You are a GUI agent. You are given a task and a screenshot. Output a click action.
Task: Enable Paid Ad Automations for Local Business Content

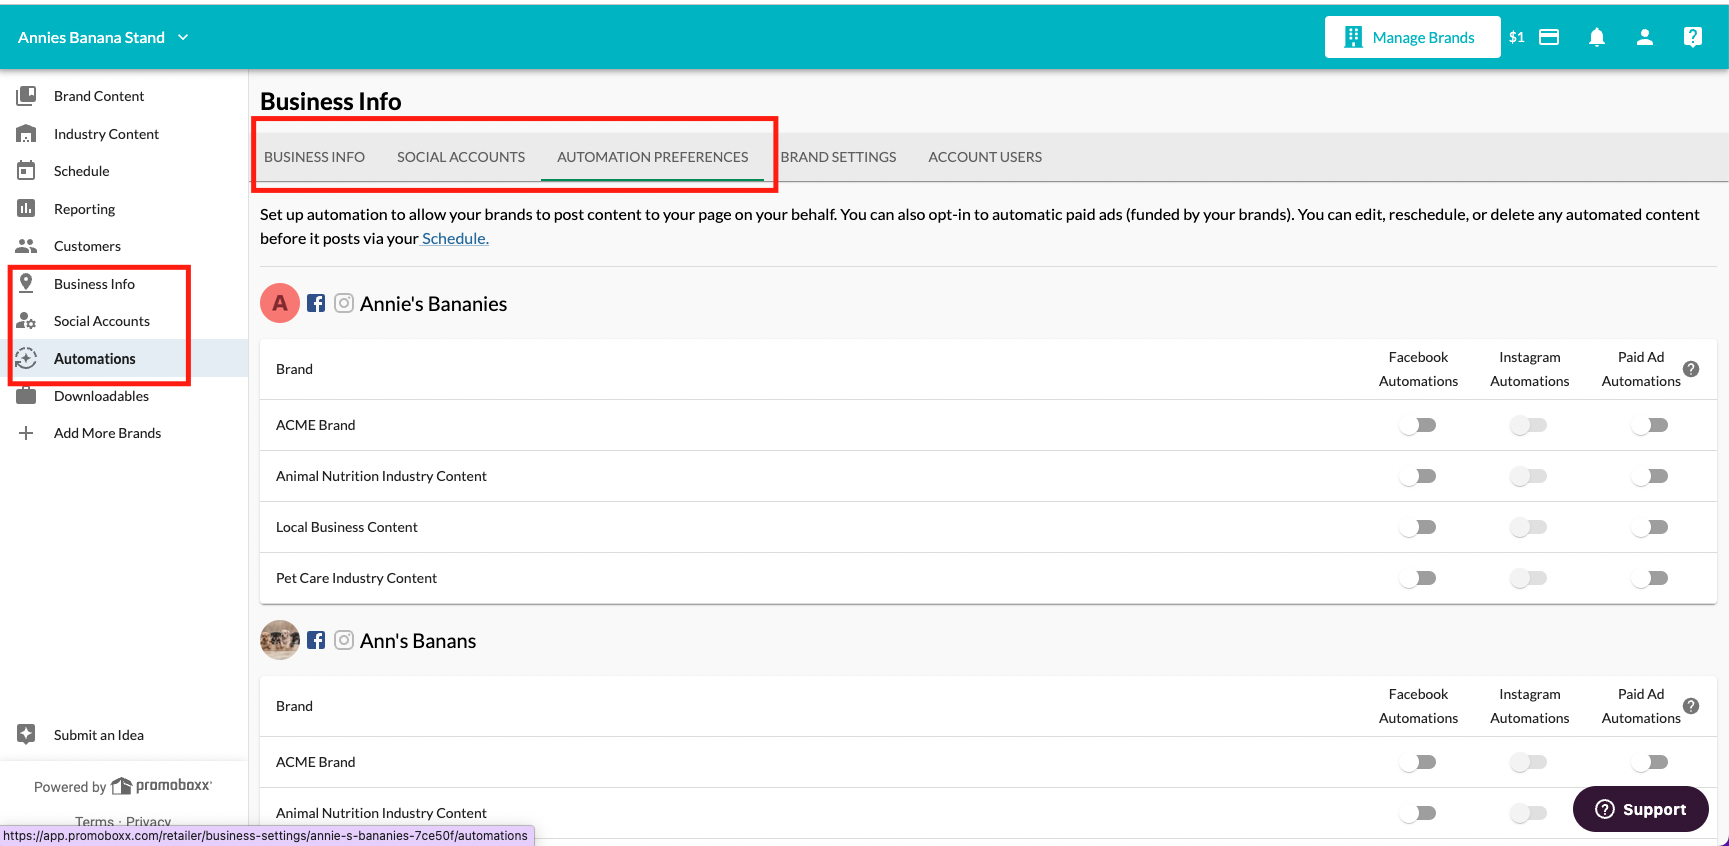(x=1650, y=527)
